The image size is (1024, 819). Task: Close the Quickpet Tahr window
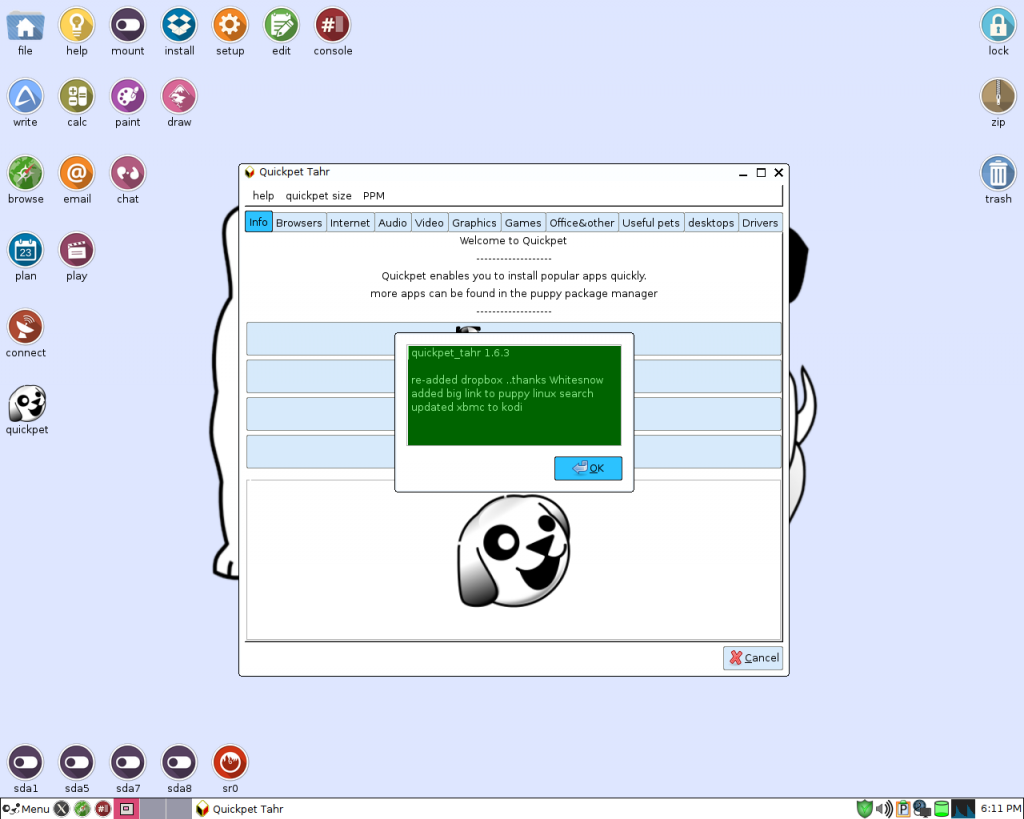778,172
